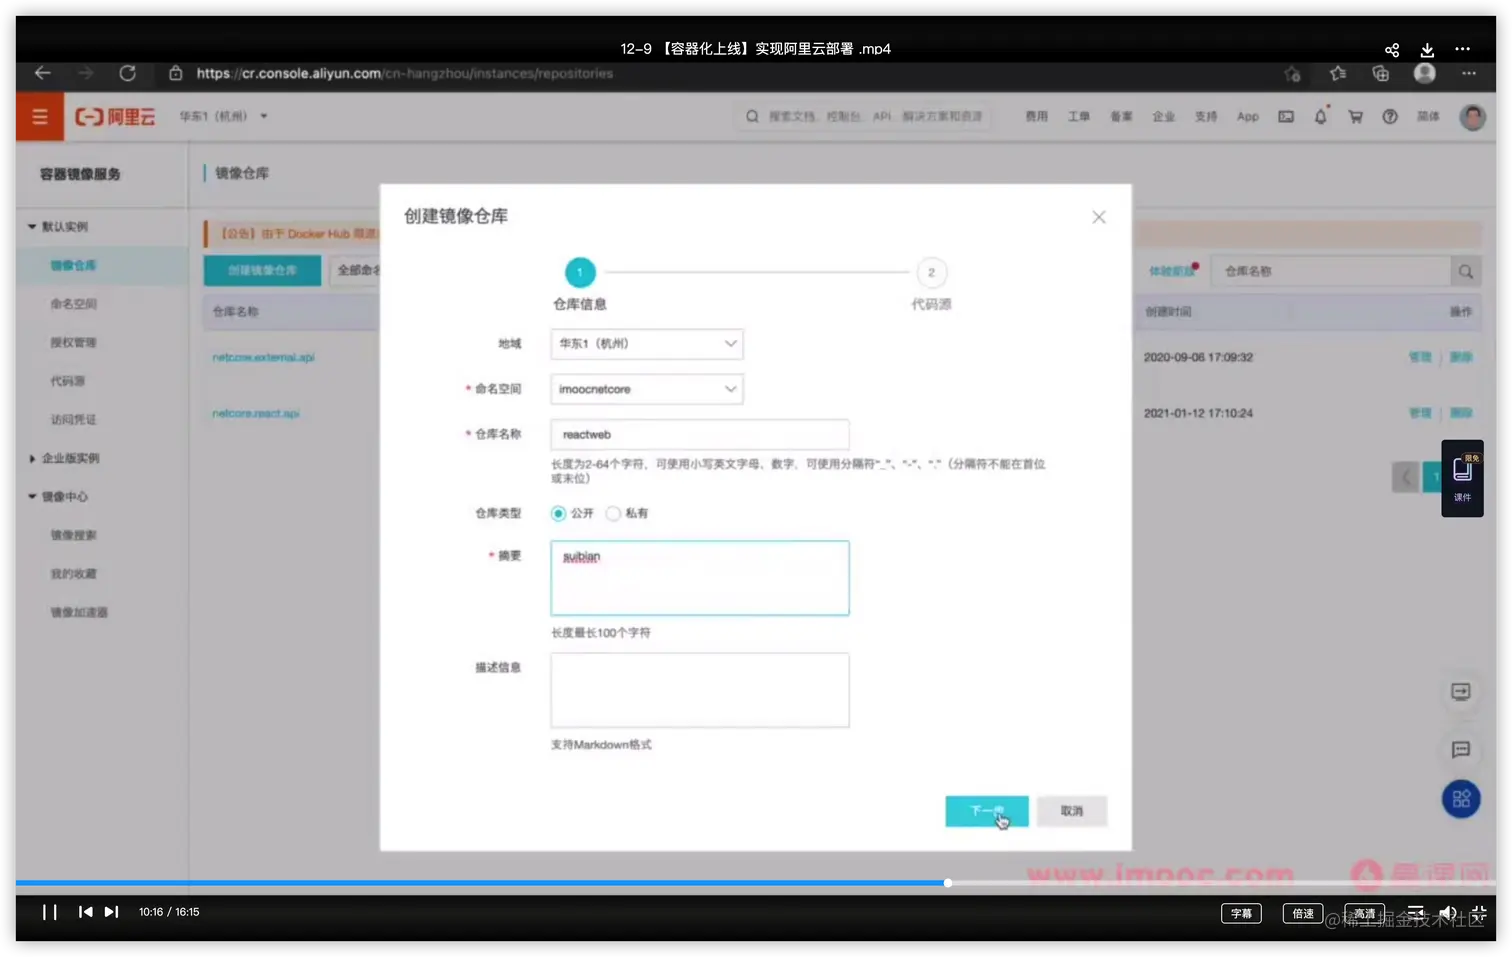Open the user avatar in the Aliyun header
This screenshot has height=957, width=1512.
pyautogui.click(x=1472, y=117)
